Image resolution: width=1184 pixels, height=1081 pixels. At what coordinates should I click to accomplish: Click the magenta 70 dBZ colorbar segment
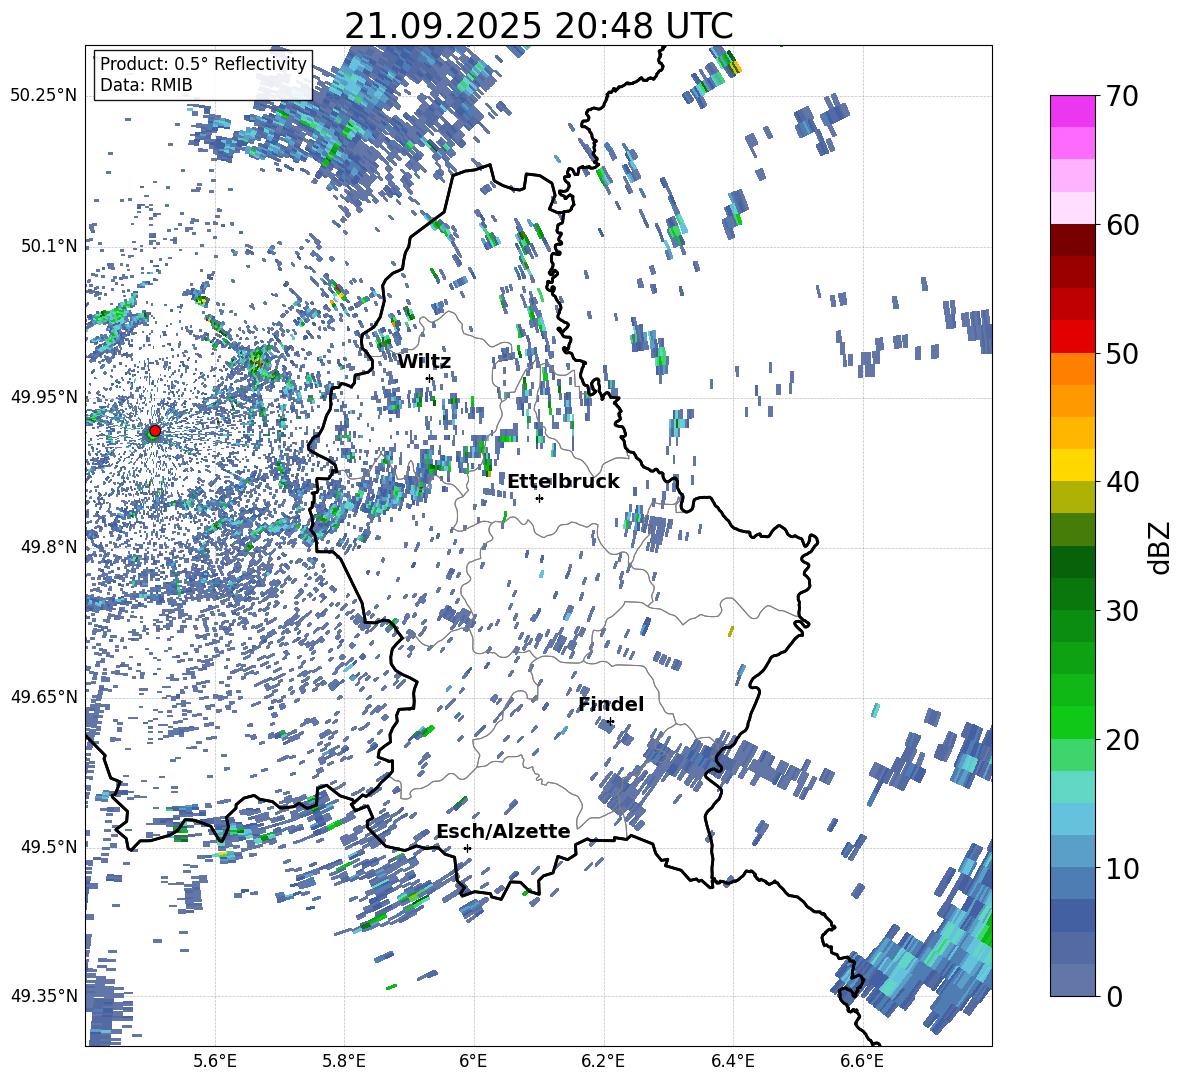(x=1072, y=111)
